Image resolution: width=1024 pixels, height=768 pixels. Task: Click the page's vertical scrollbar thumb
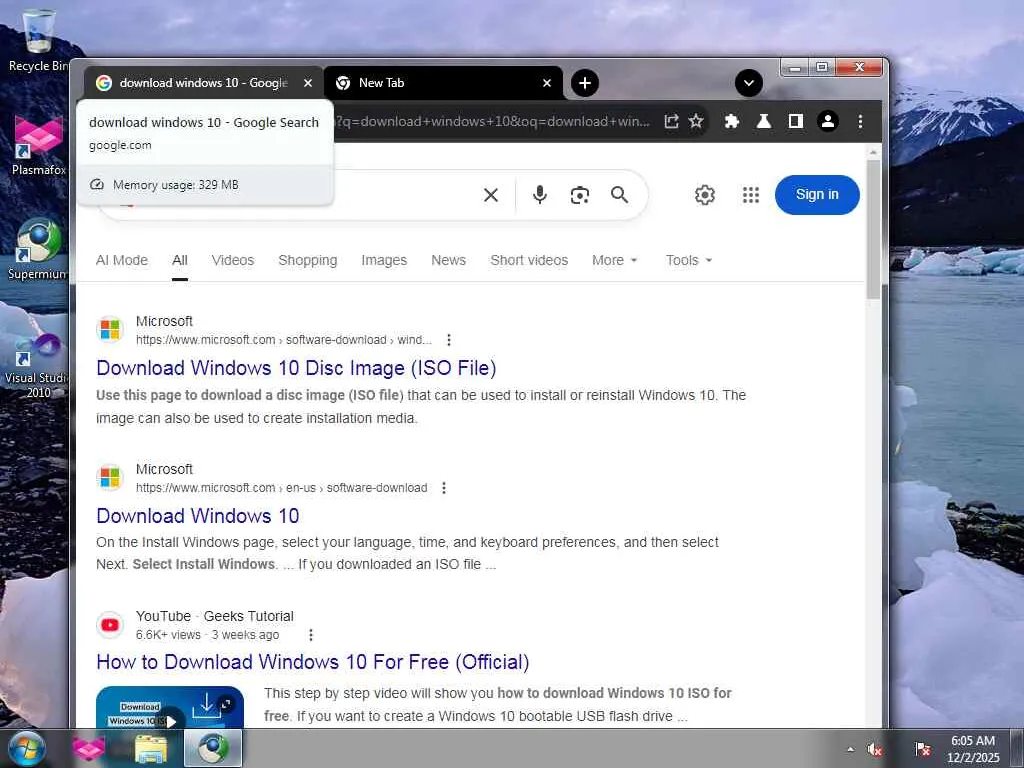tap(874, 229)
